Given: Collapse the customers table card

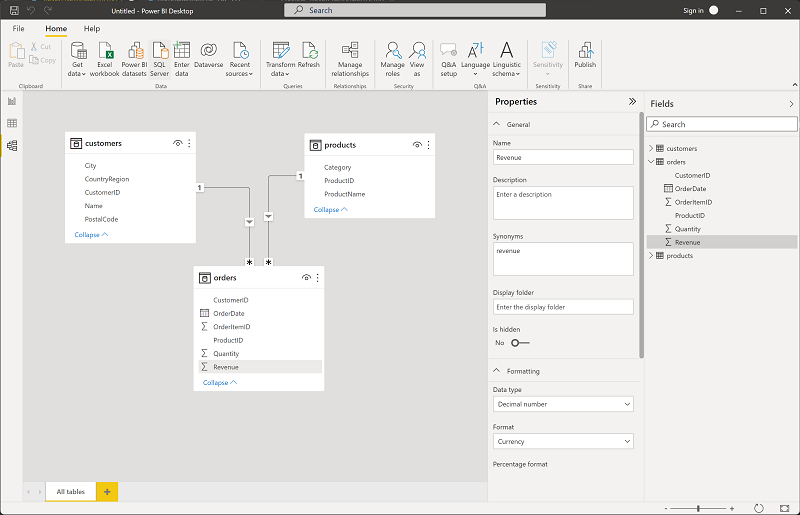Looking at the screenshot, I should [x=91, y=235].
